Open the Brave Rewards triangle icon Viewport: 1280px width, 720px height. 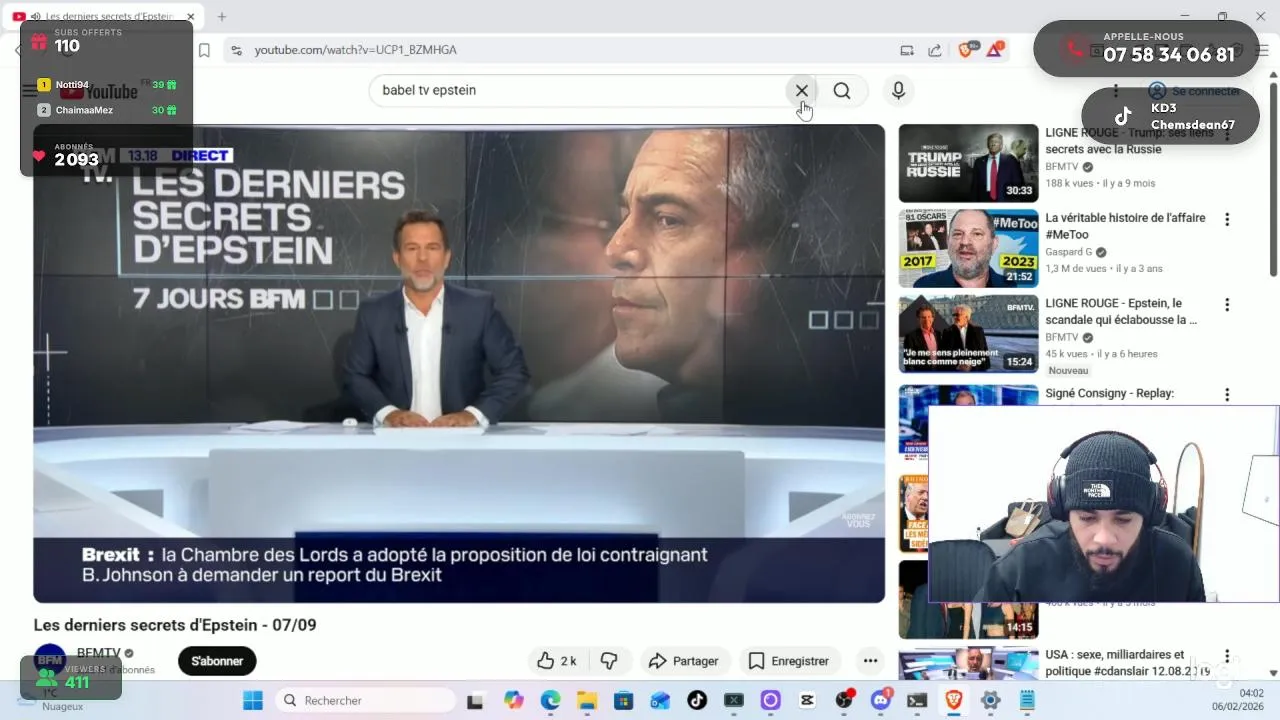[x=995, y=50]
